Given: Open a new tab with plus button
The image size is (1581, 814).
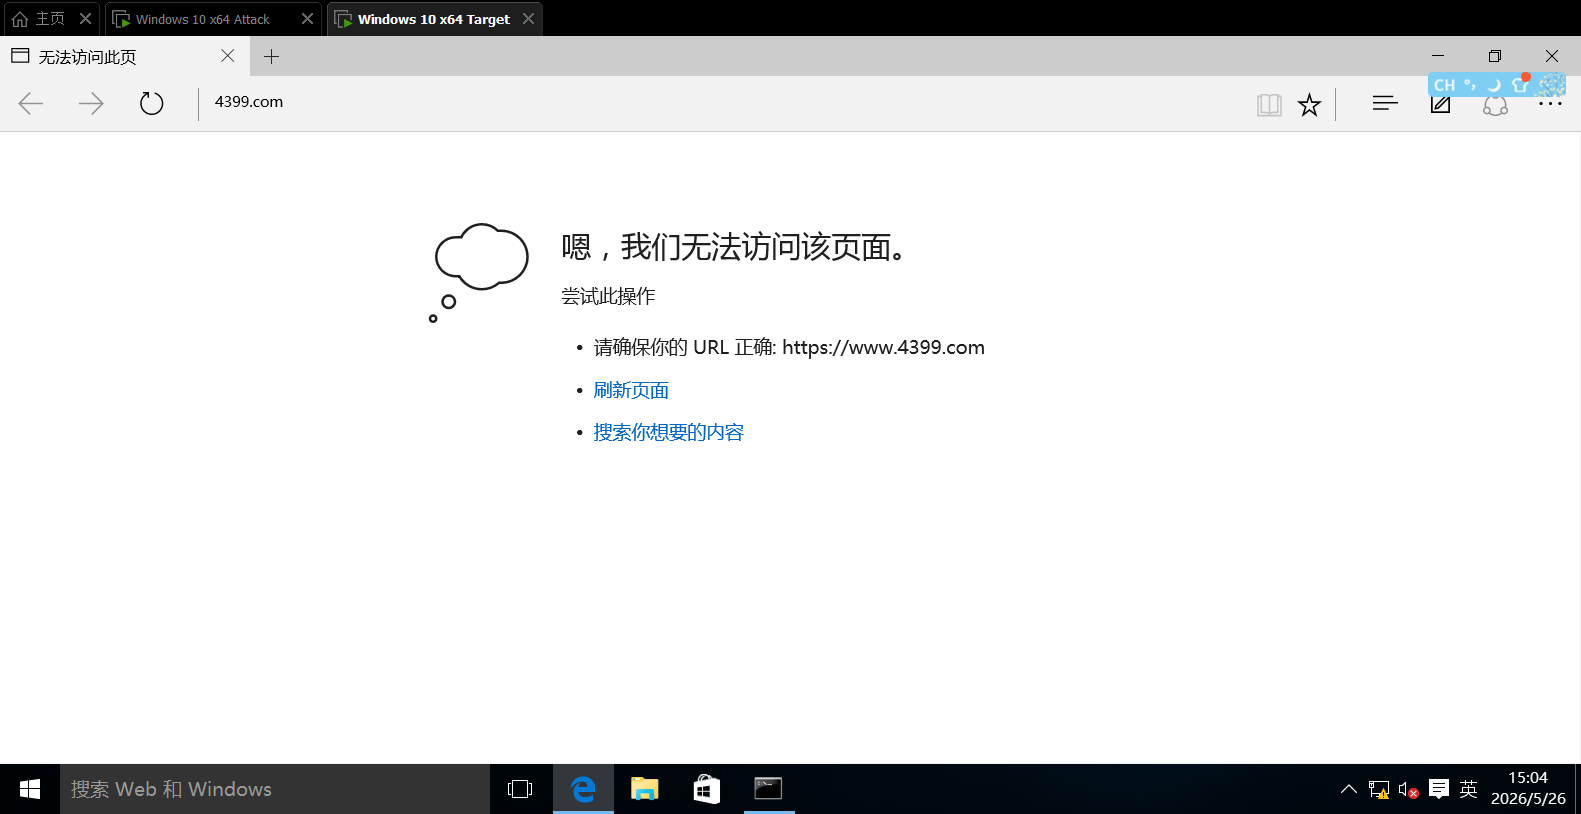Looking at the screenshot, I should tap(271, 56).
